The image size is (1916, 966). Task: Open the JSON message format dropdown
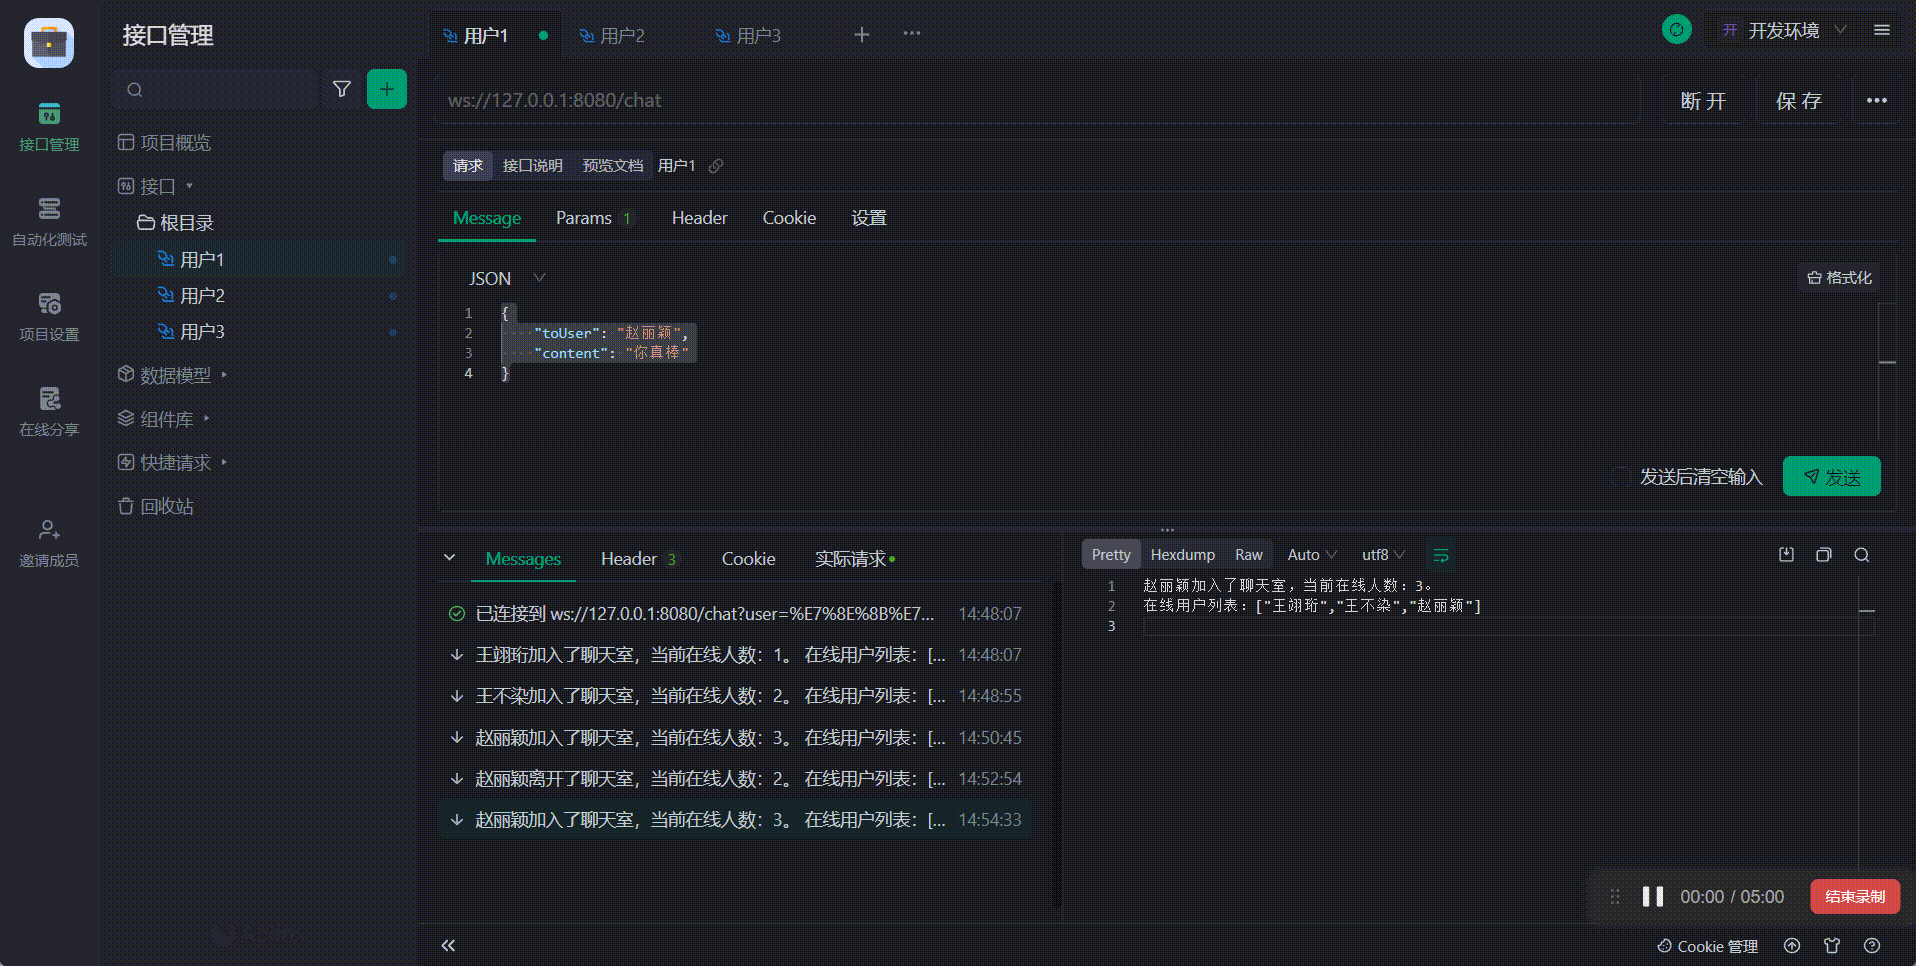click(x=507, y=279)
